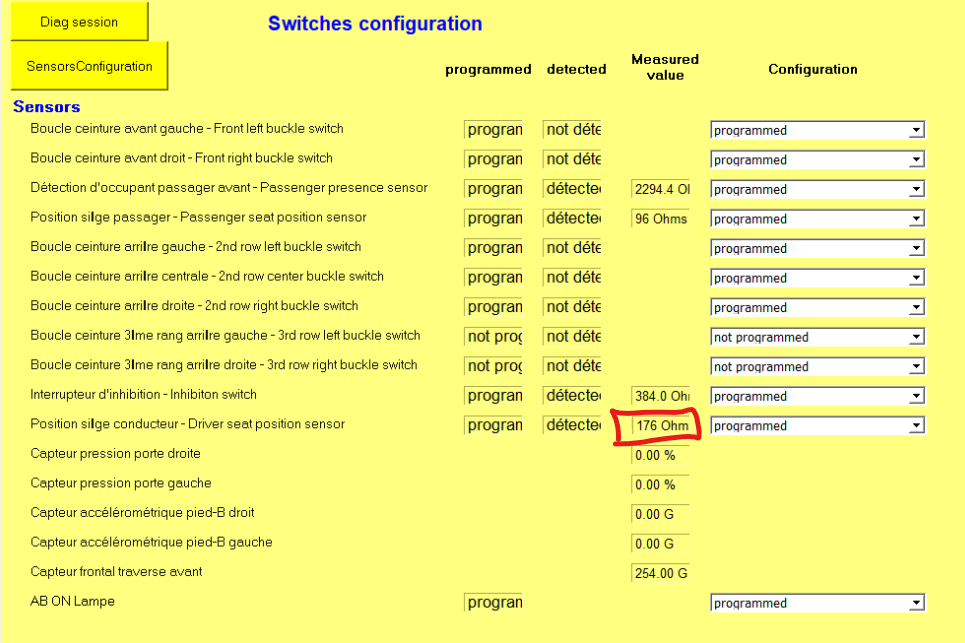This screenshot has width=965, height=643.
Task: Expand AB ON Lampe configuration dropdown
Action: tap(915, 603)
